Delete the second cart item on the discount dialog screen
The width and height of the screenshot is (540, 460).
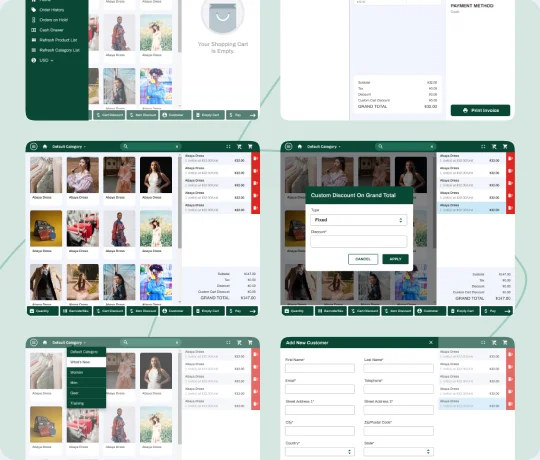click(x=510, y=171)
